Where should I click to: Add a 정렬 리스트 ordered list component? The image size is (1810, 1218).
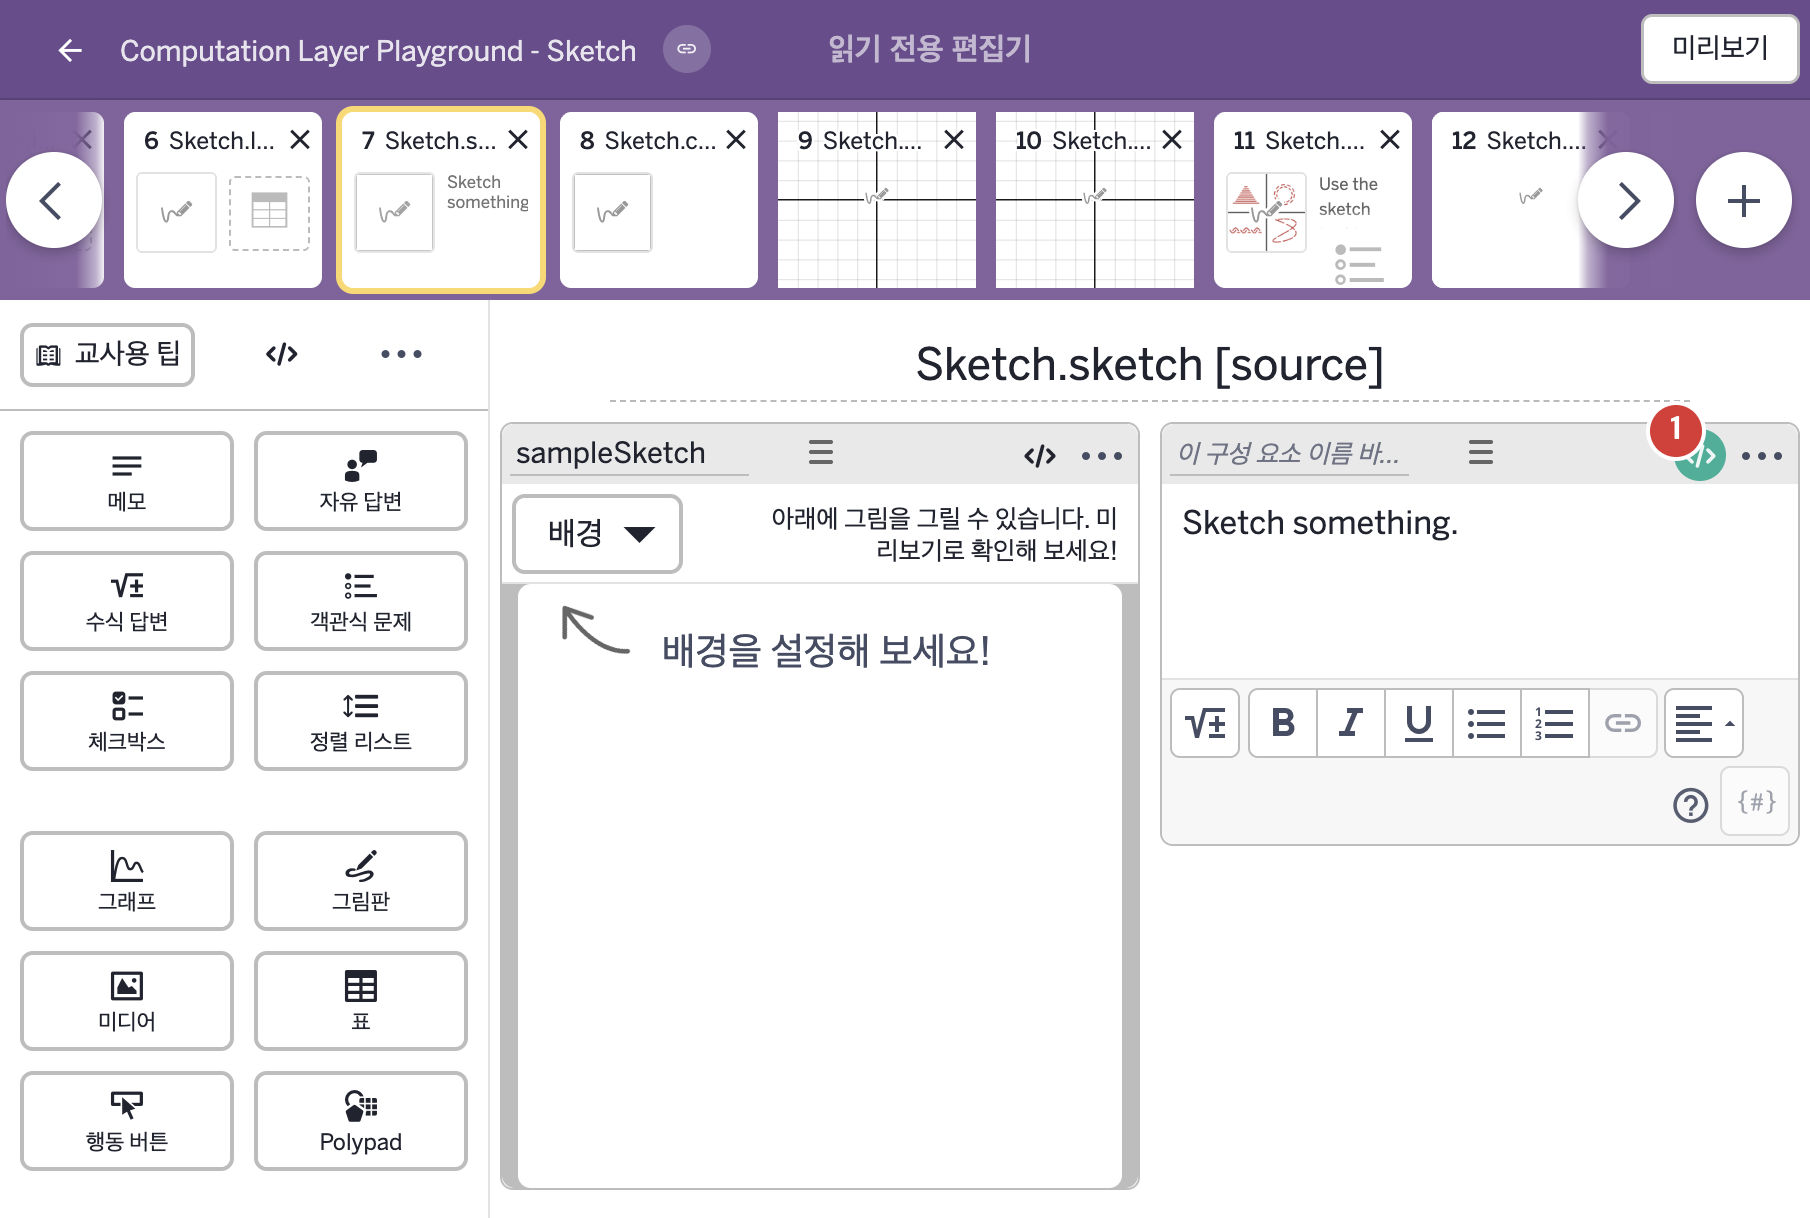(361, 721)
